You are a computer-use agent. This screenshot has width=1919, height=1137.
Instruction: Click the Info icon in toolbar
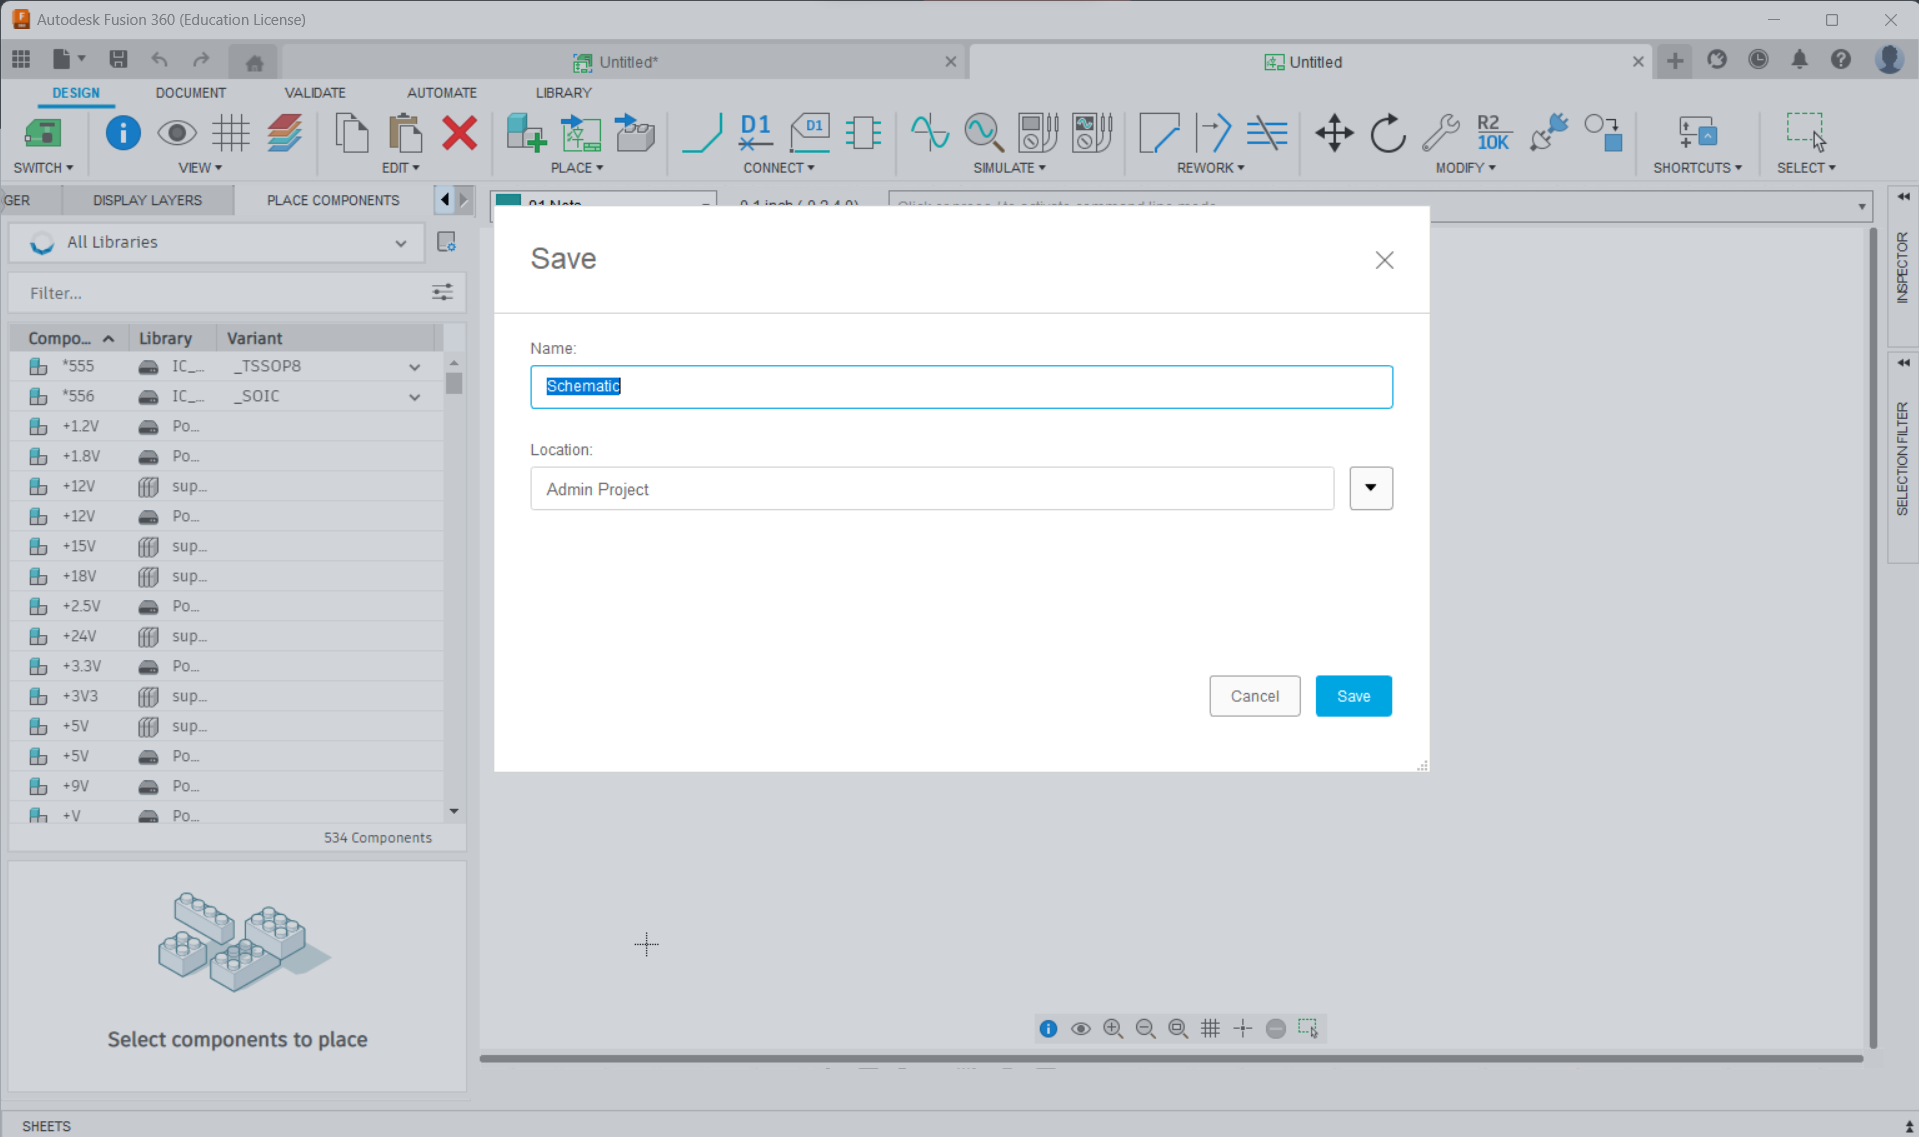123,133
